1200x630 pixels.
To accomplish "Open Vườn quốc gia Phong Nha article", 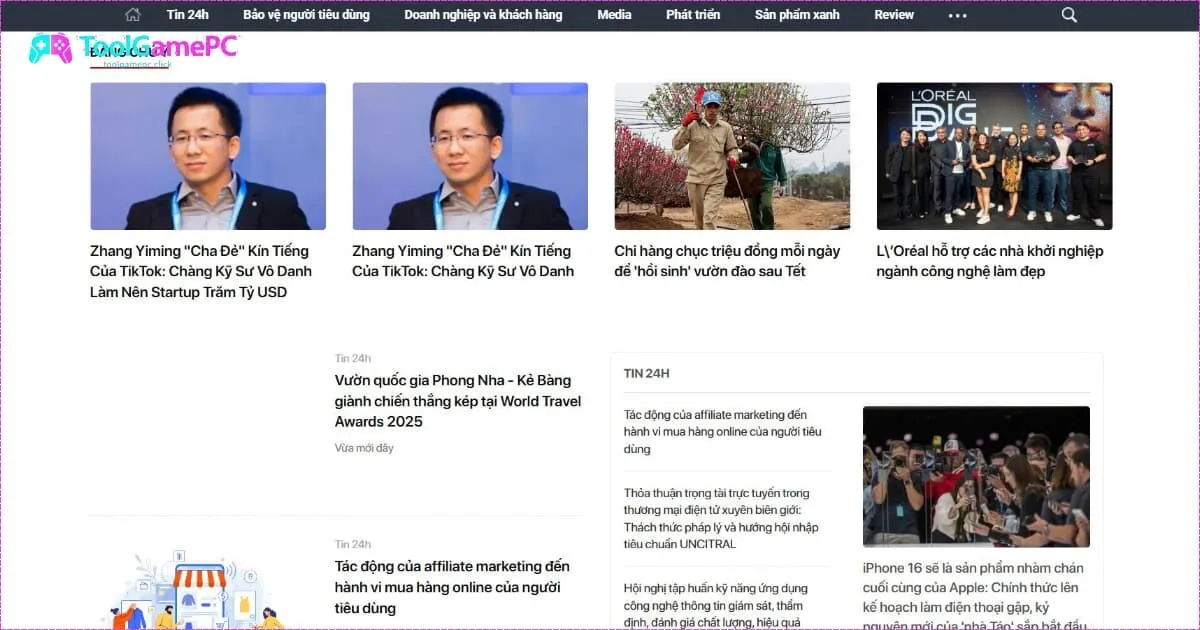I will (x=453, y=400).
